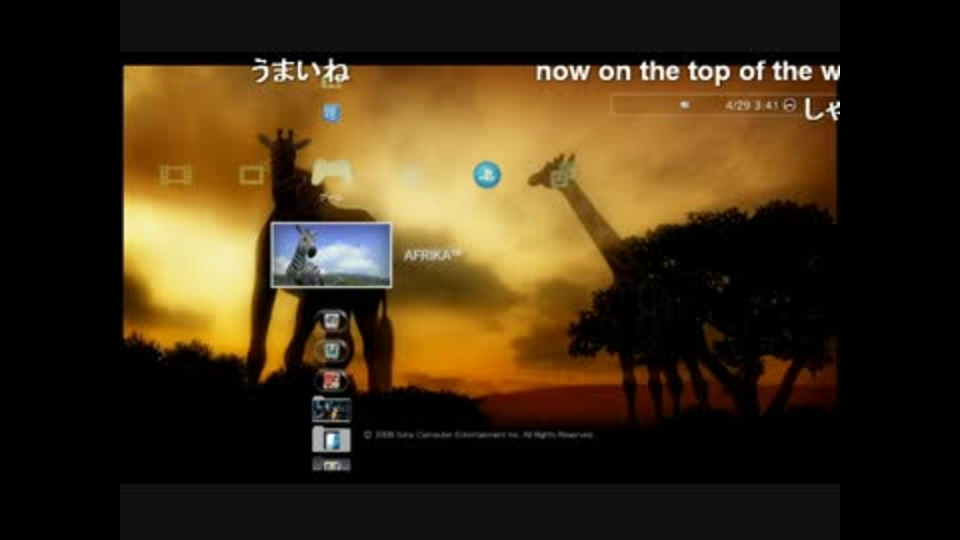
Task: Select the Game controller category icon
Action: [331, 172]
